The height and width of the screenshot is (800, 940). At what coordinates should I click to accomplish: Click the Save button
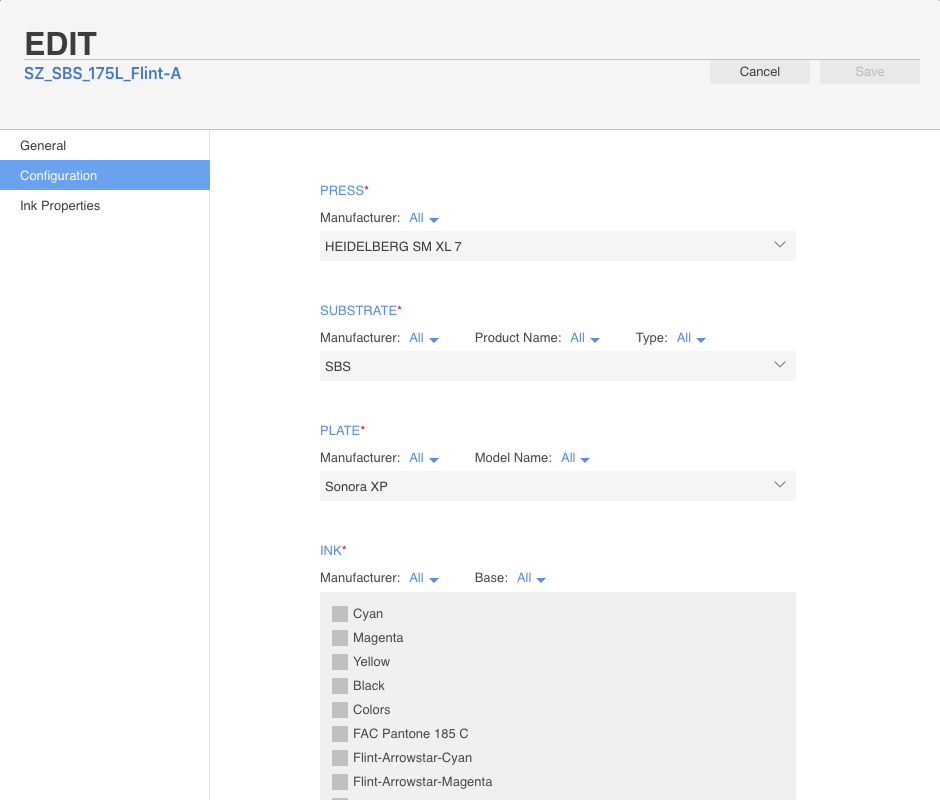(x=869, y=72)
